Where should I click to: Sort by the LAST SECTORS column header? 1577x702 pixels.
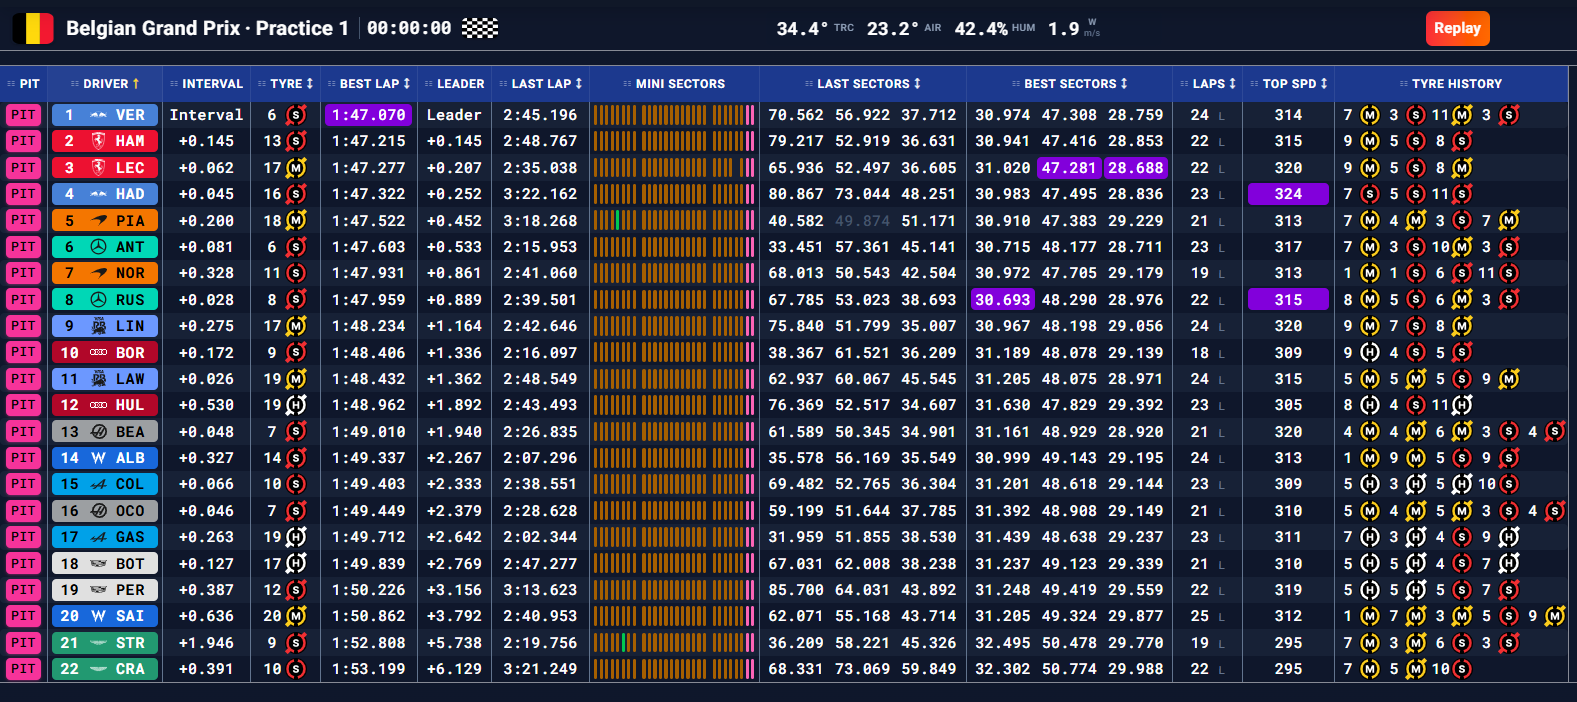click(863, 84)
